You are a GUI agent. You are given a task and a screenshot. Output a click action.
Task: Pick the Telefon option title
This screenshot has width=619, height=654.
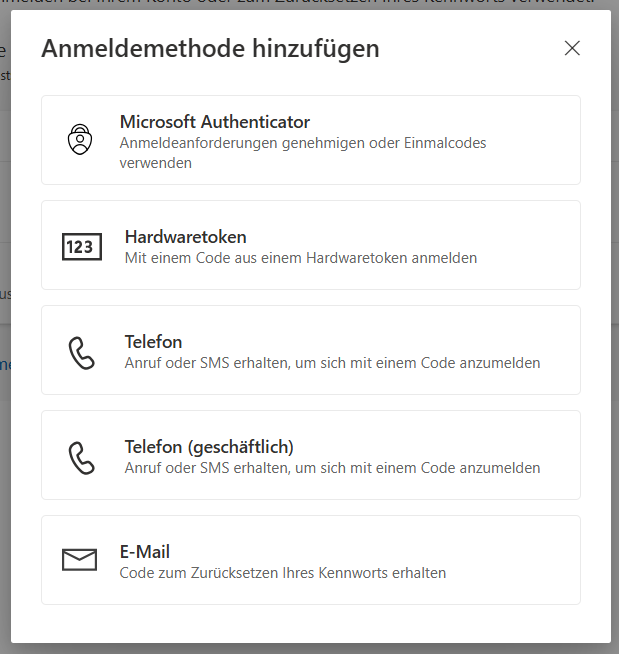point(153,342)
